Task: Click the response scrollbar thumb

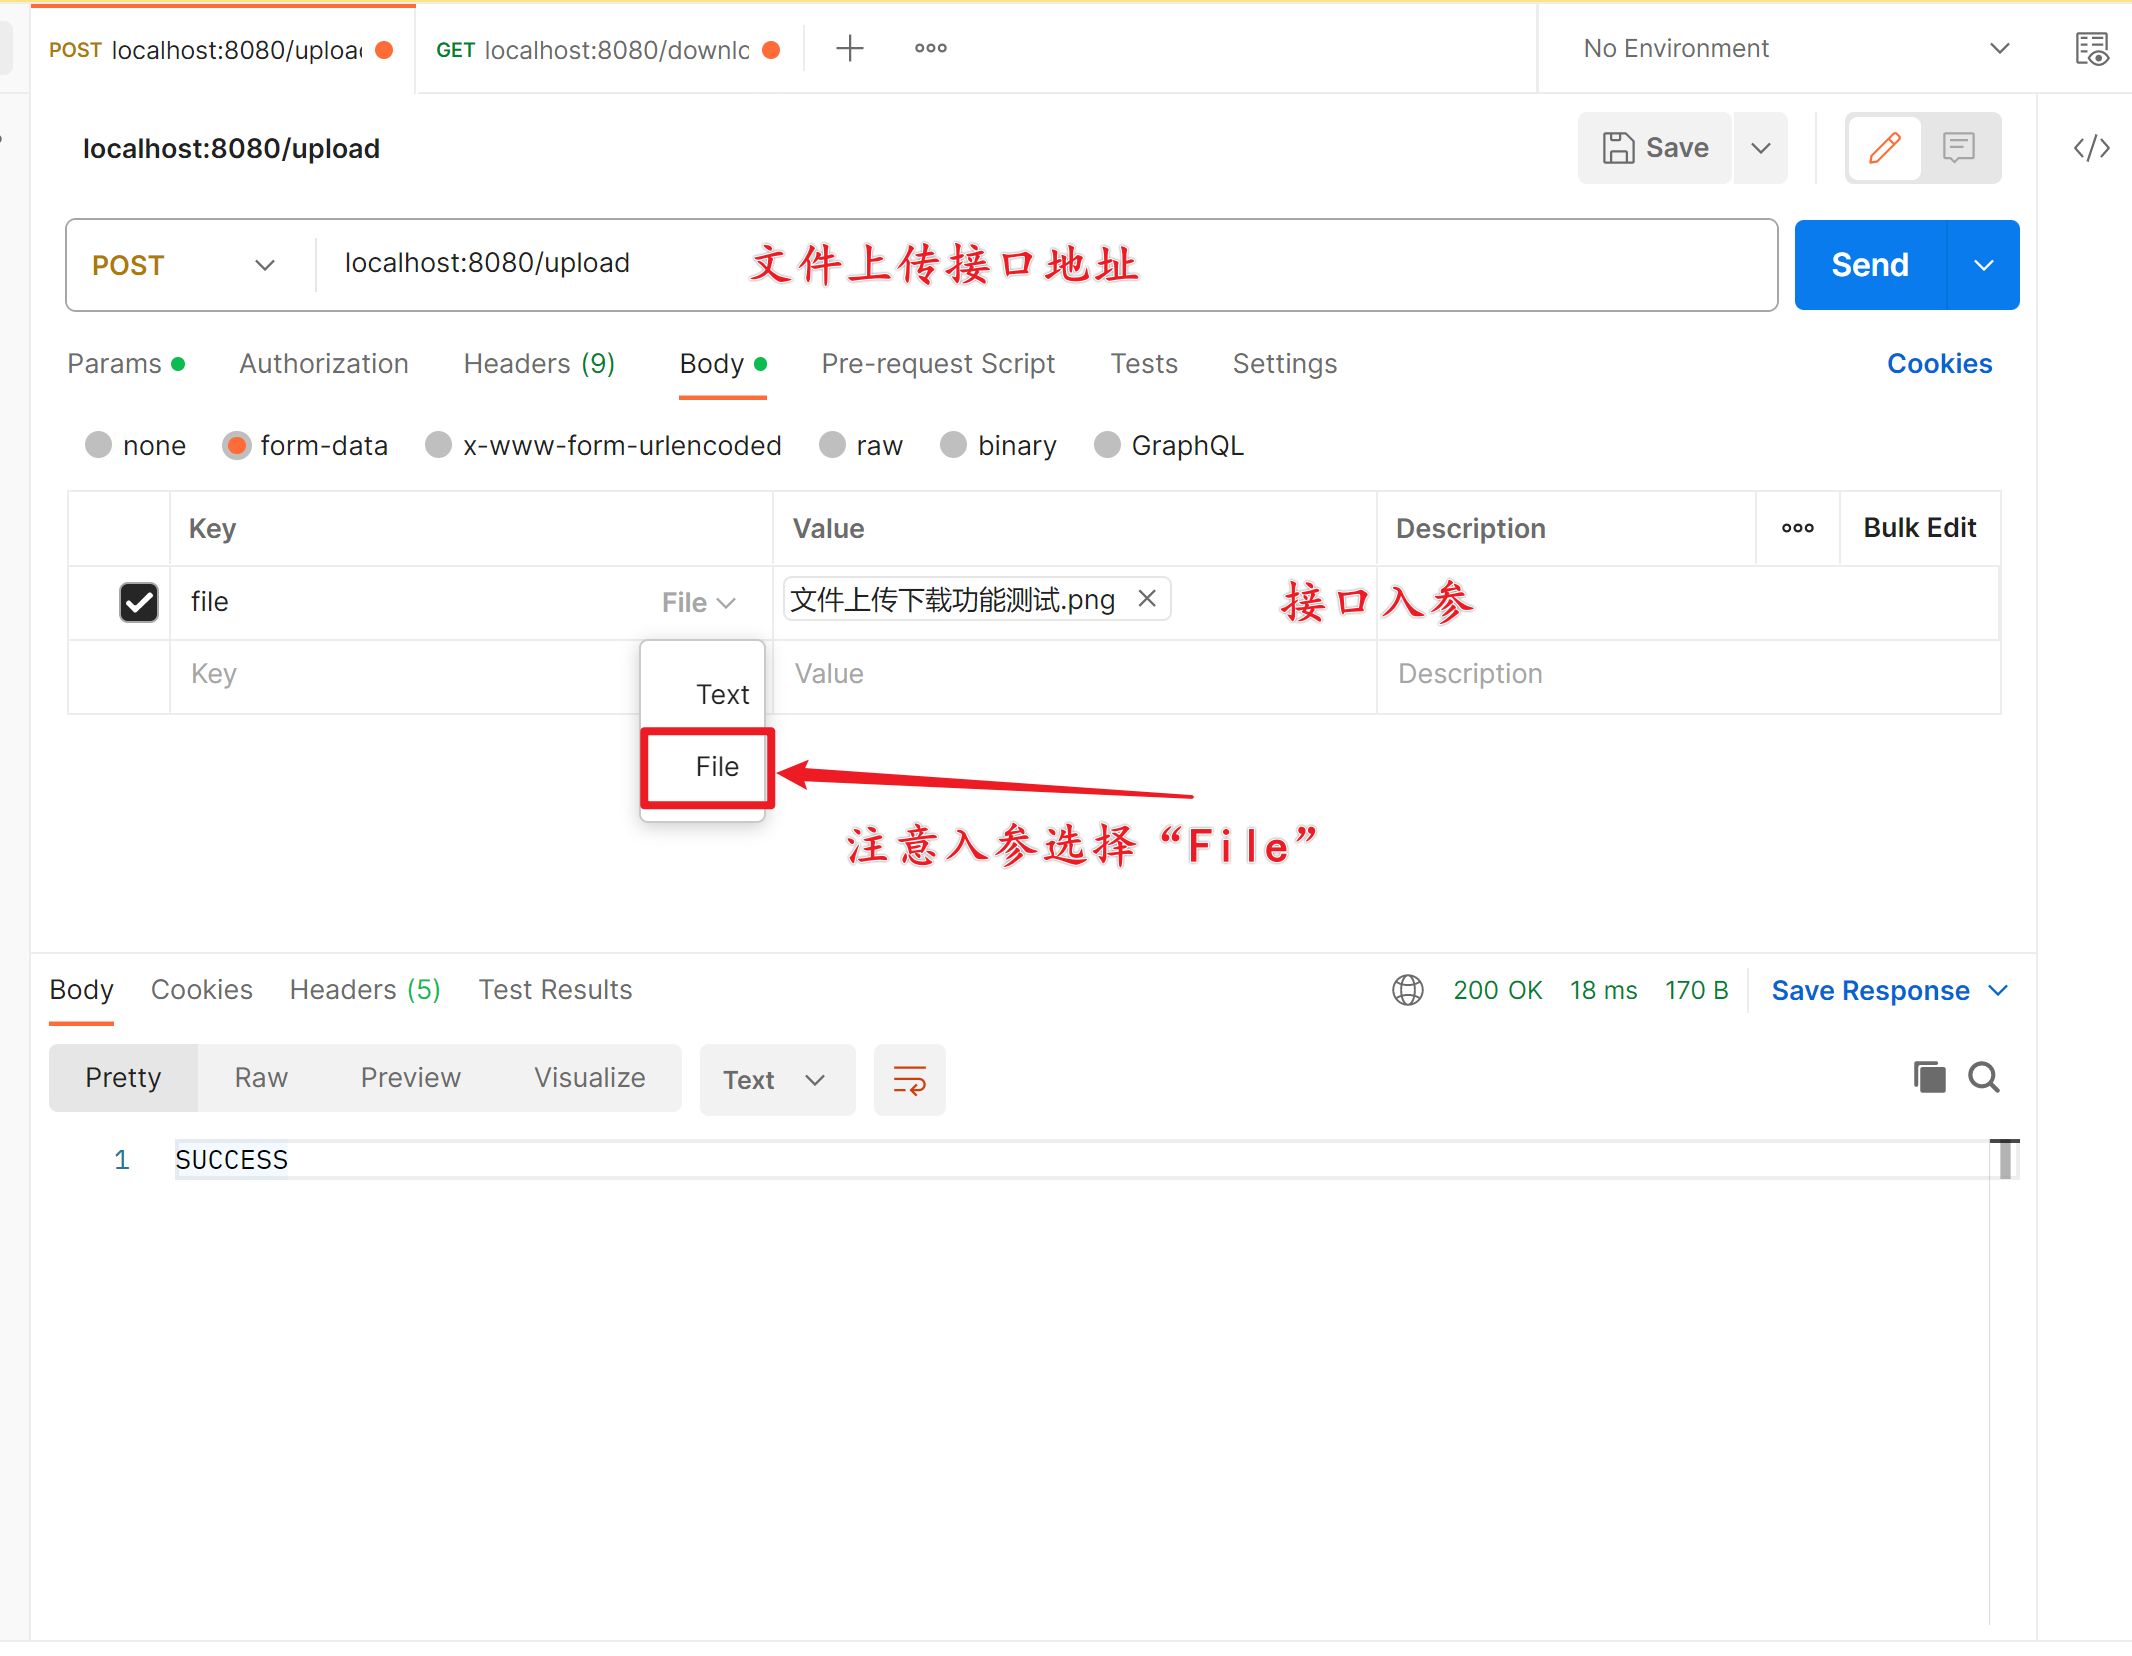Action: (x=2005, y=1159)
